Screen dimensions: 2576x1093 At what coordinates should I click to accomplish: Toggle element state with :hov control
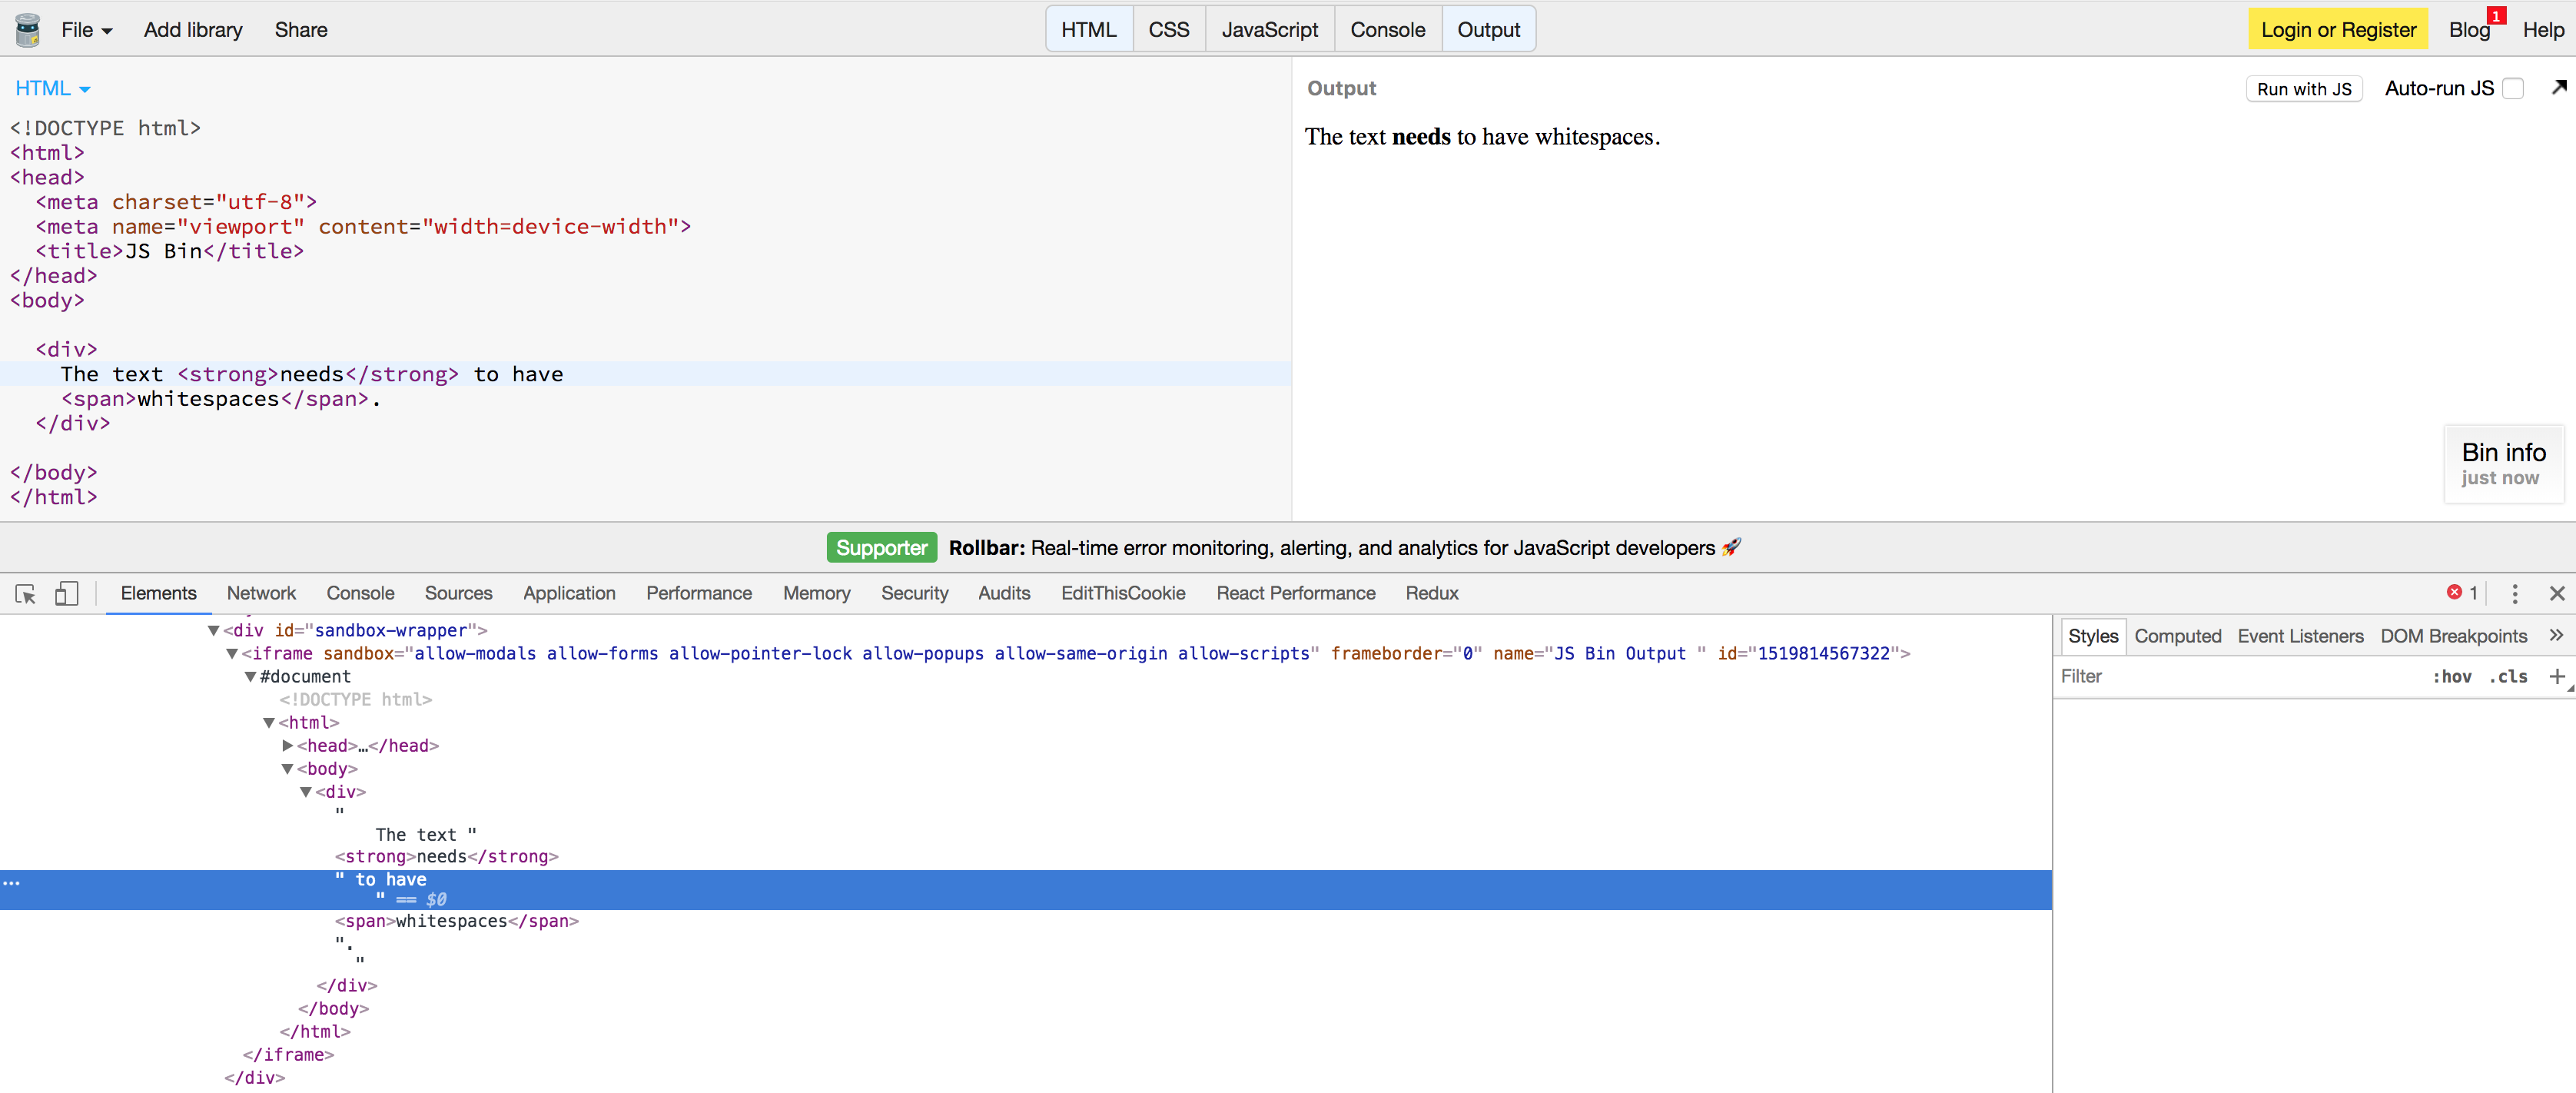click(2454, 676)
